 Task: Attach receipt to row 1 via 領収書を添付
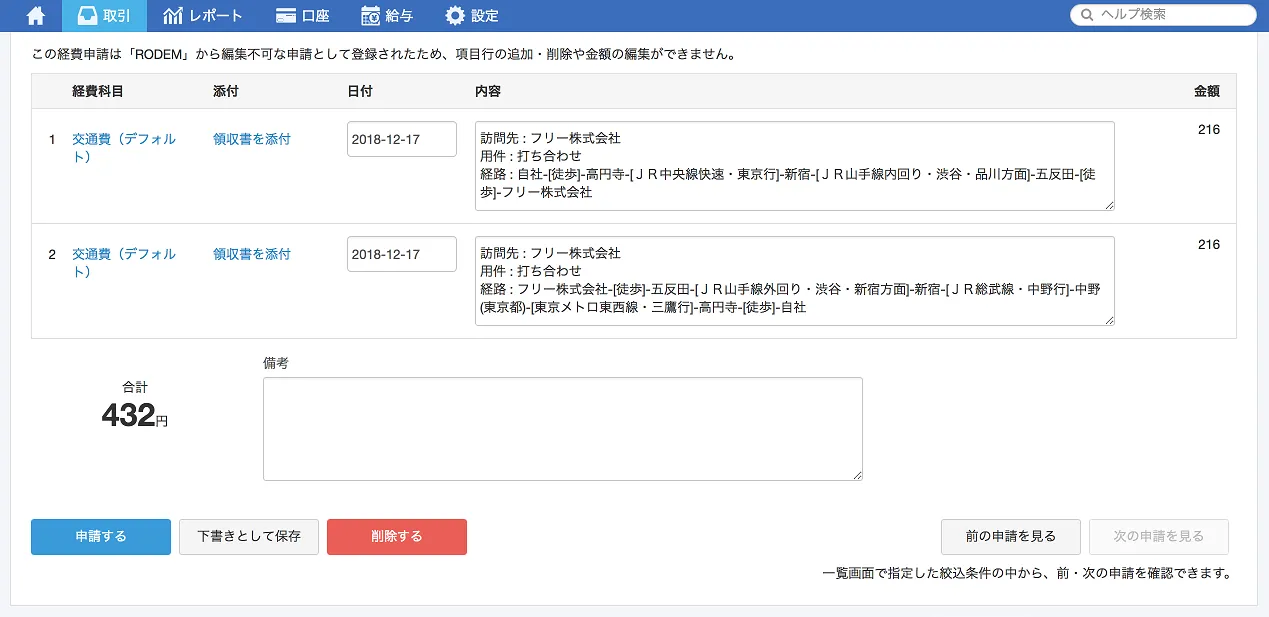tap(252, 140)
